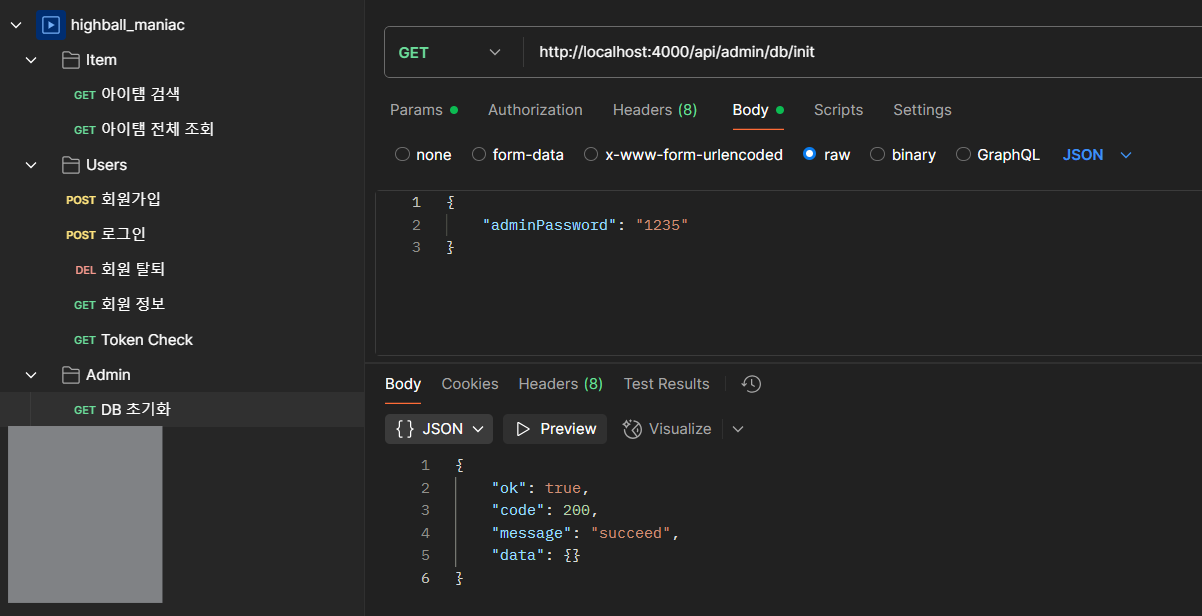Collapse the Users folder

pos(29,164)
